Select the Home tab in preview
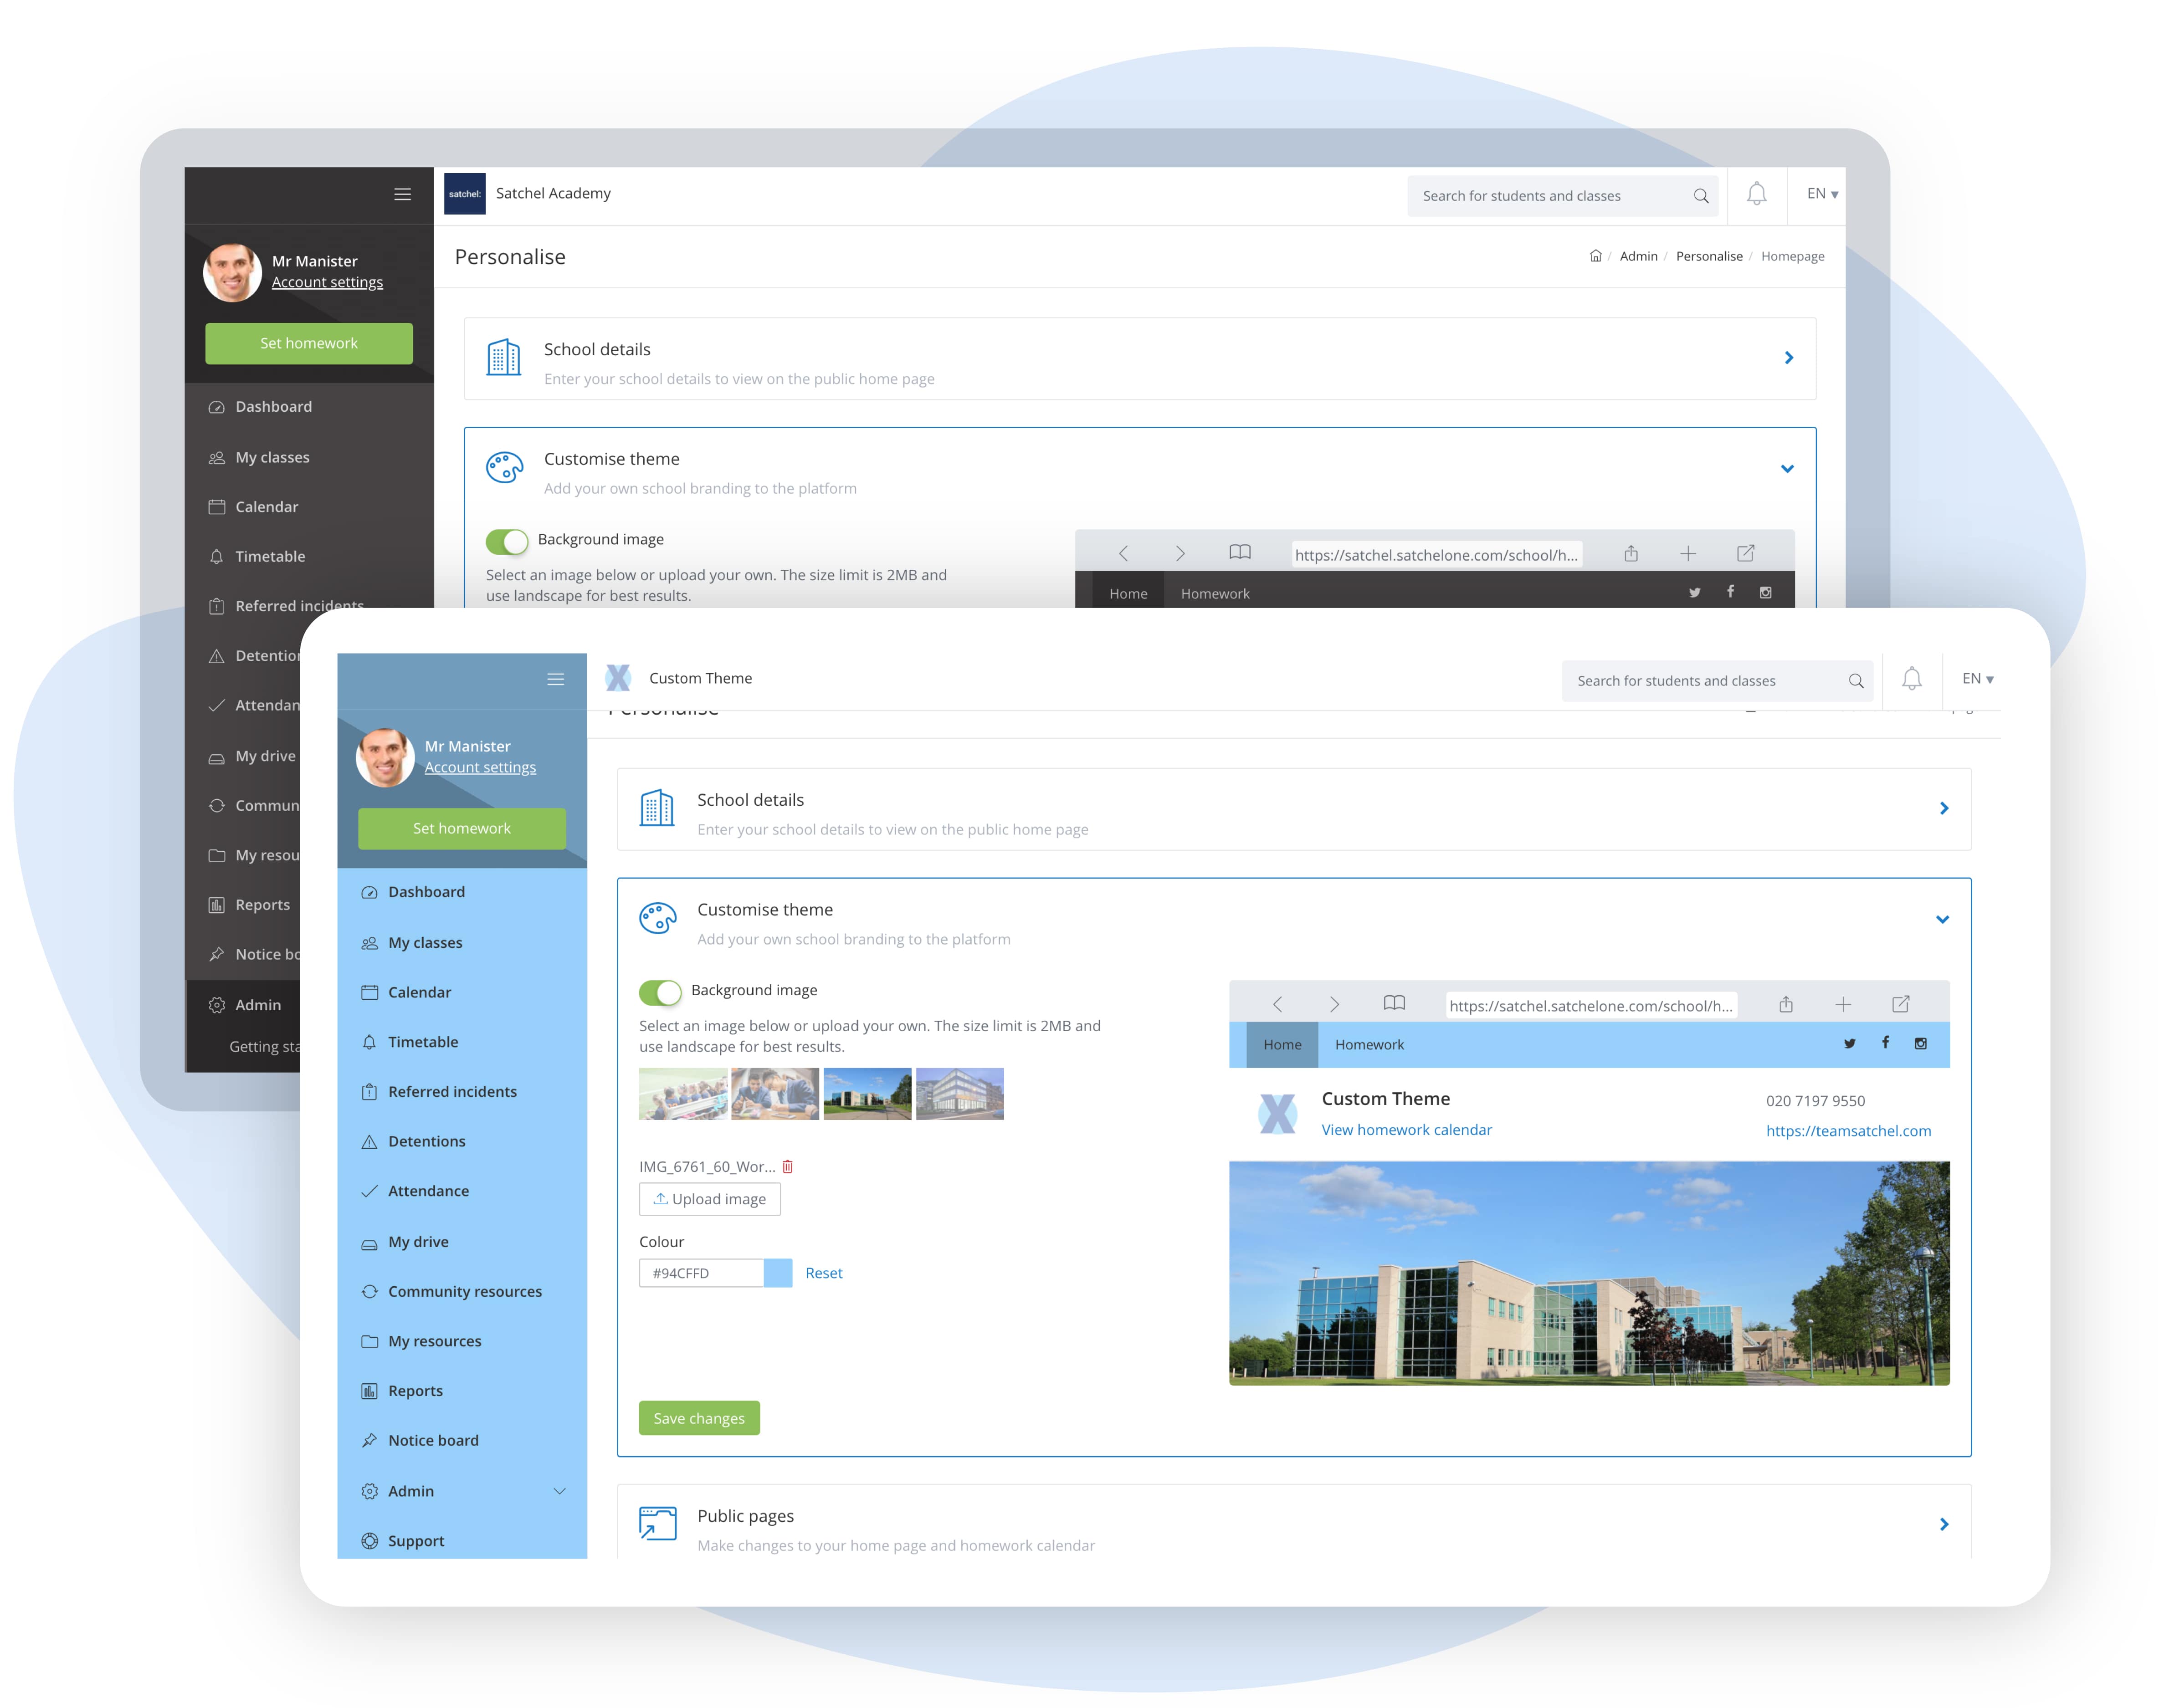 coord(1282,1044)
